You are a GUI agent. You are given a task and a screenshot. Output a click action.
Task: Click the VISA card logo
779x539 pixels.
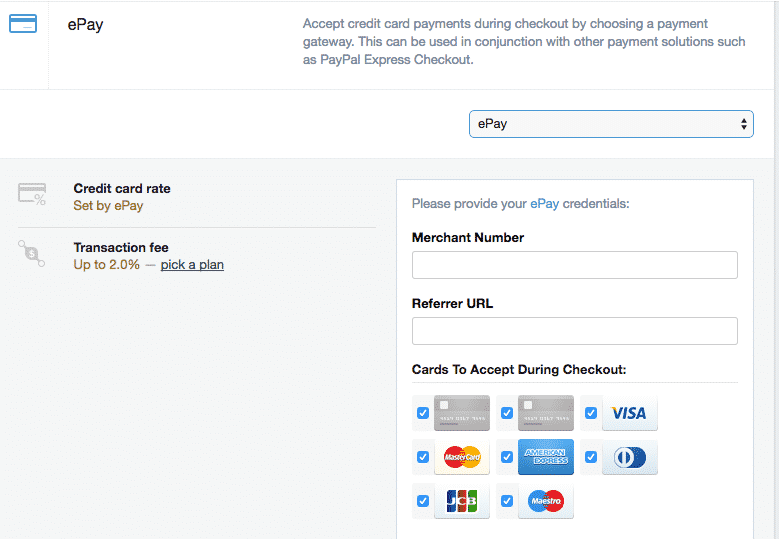pyautogui.click(x=629, y=413)
